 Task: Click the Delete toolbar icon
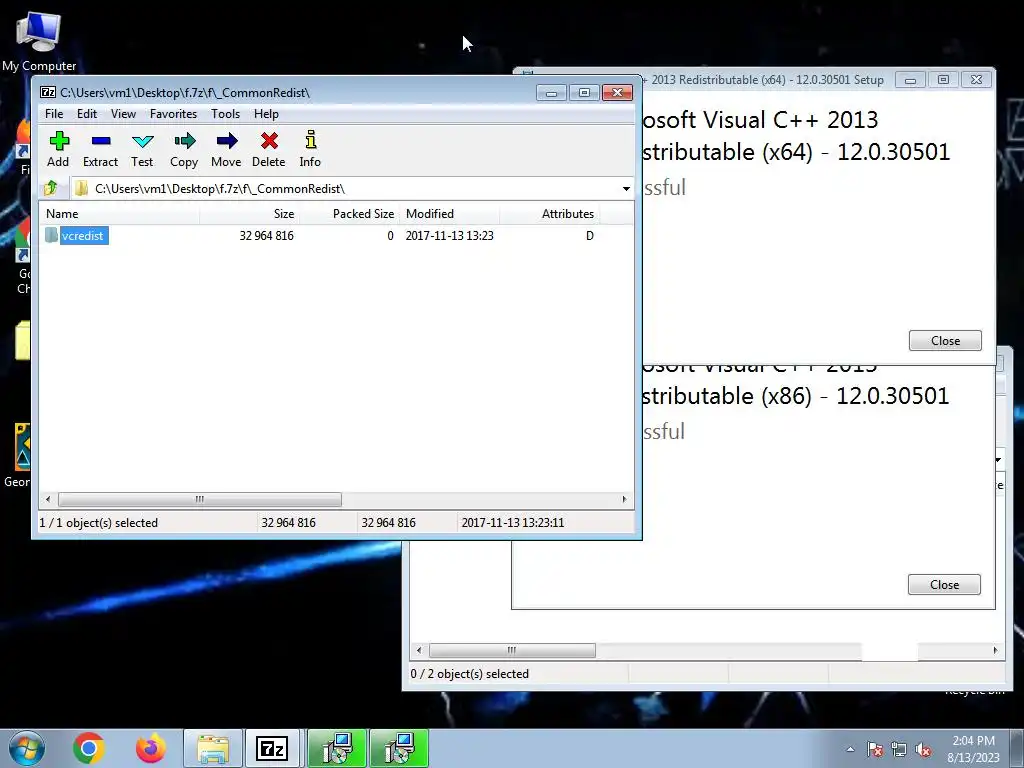point(268,149)
